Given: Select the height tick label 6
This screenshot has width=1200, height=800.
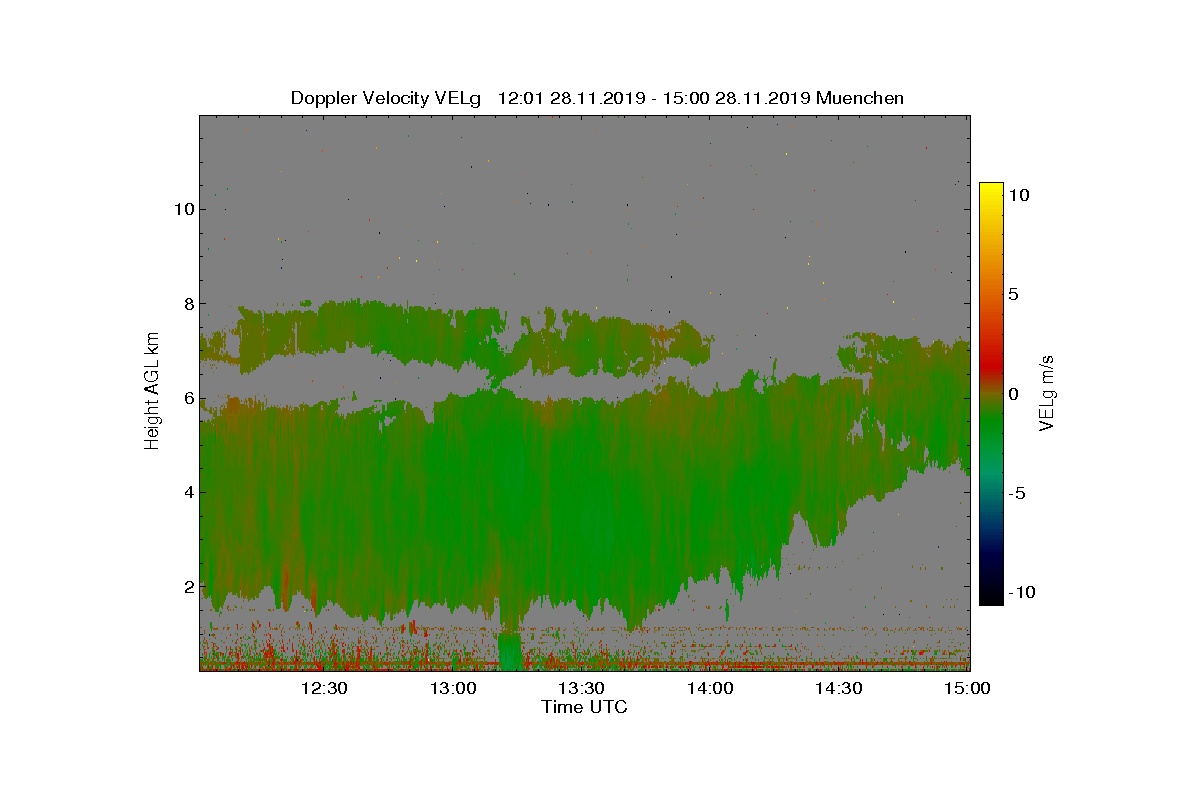Looking at the screenshot, I should 187,398.
